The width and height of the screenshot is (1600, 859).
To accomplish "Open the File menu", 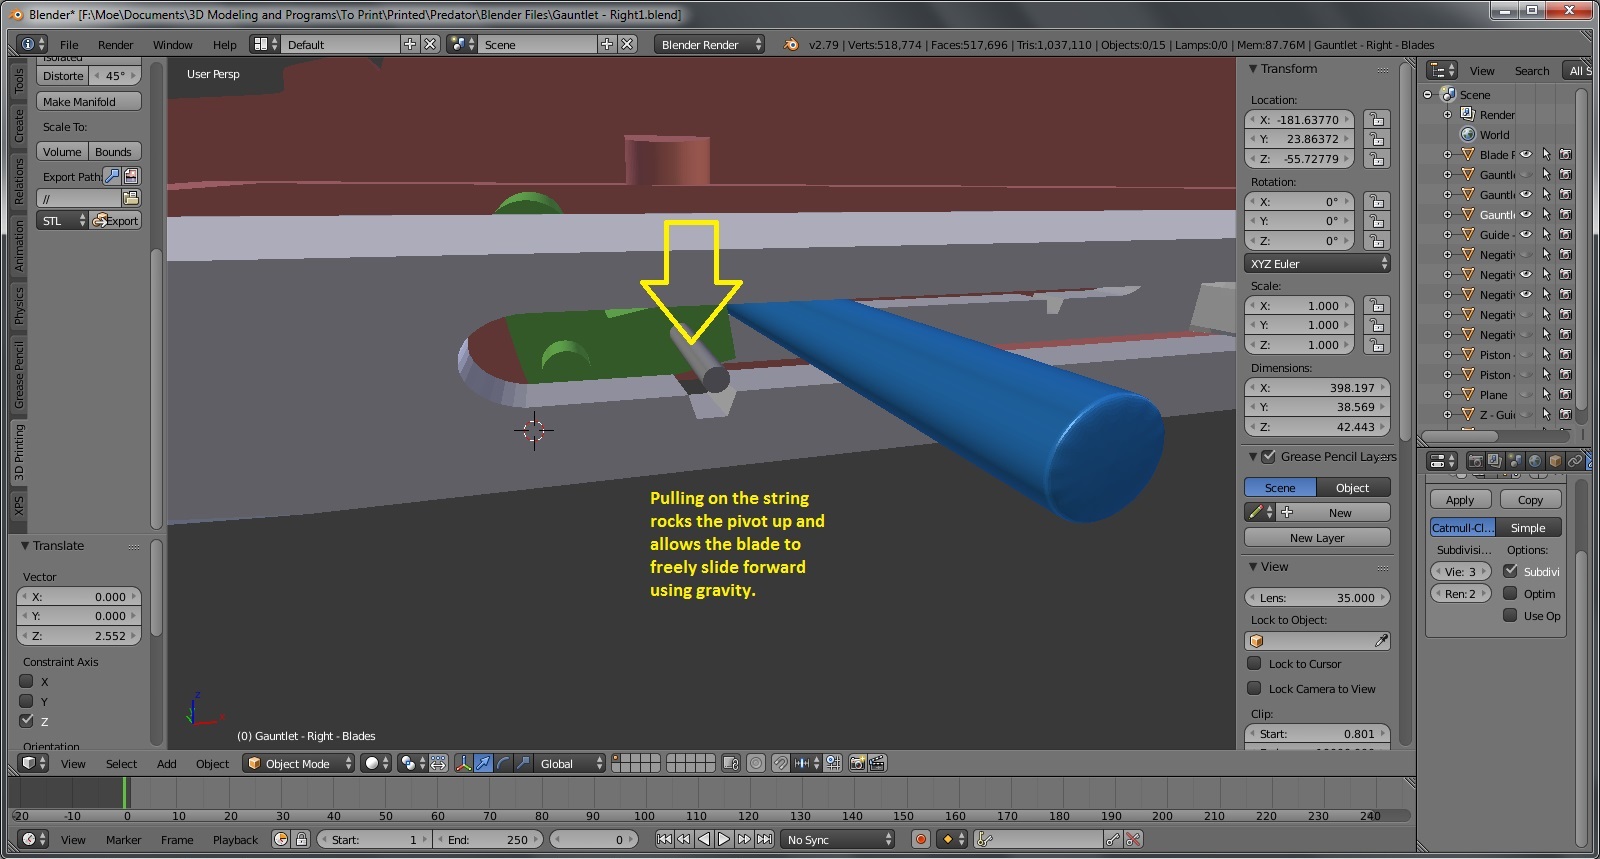I will [69, 45].
